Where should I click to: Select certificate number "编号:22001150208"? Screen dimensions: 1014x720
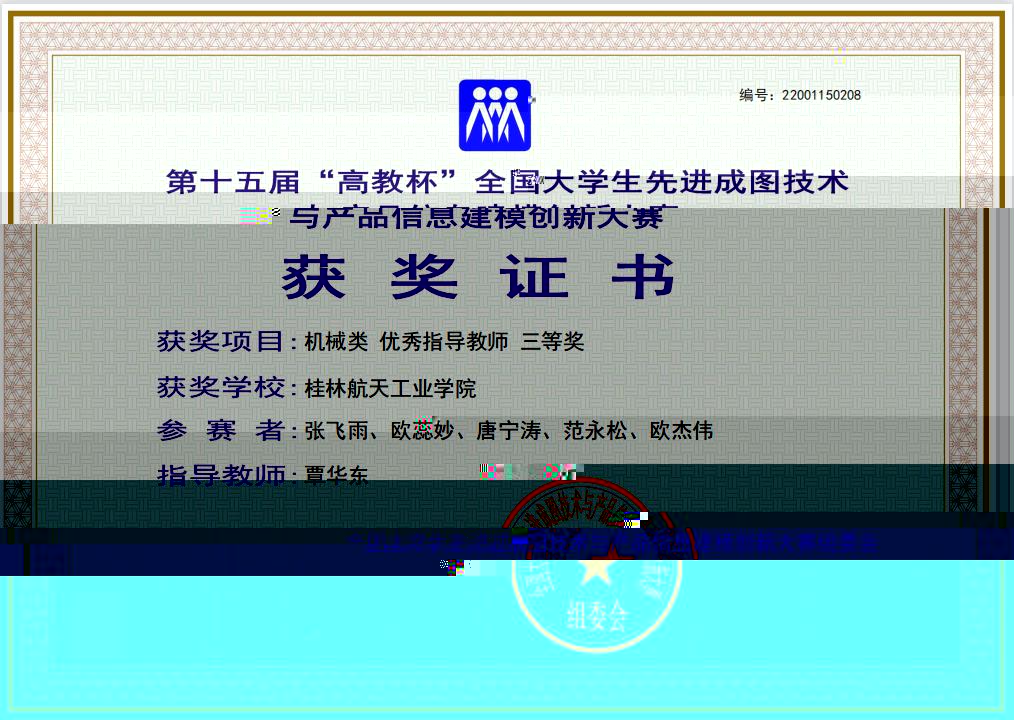[x=800, y=95]
